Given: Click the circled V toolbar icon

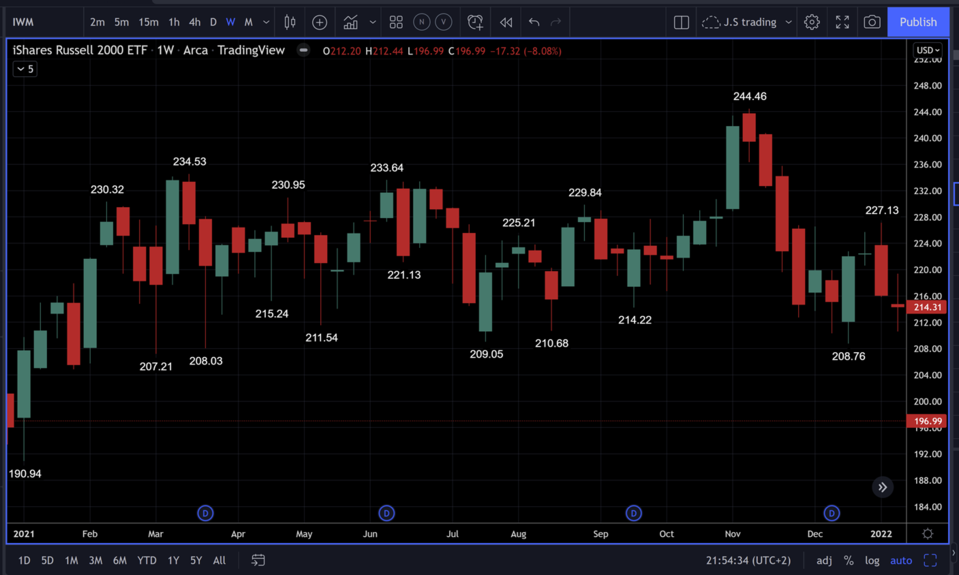Looking at the screenshot, I should click(x=443, y=22).
